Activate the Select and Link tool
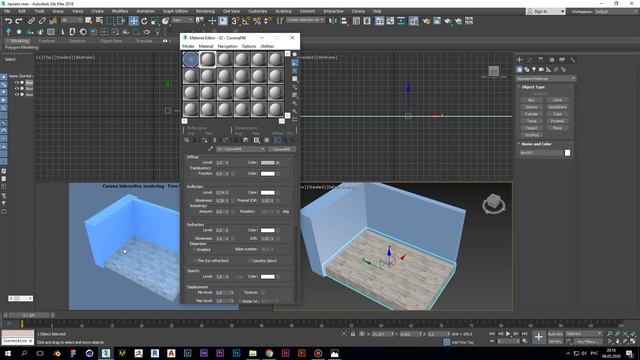The width and height of the screenshot is (640, 360). pyautogui.click(x=31, y=21)
